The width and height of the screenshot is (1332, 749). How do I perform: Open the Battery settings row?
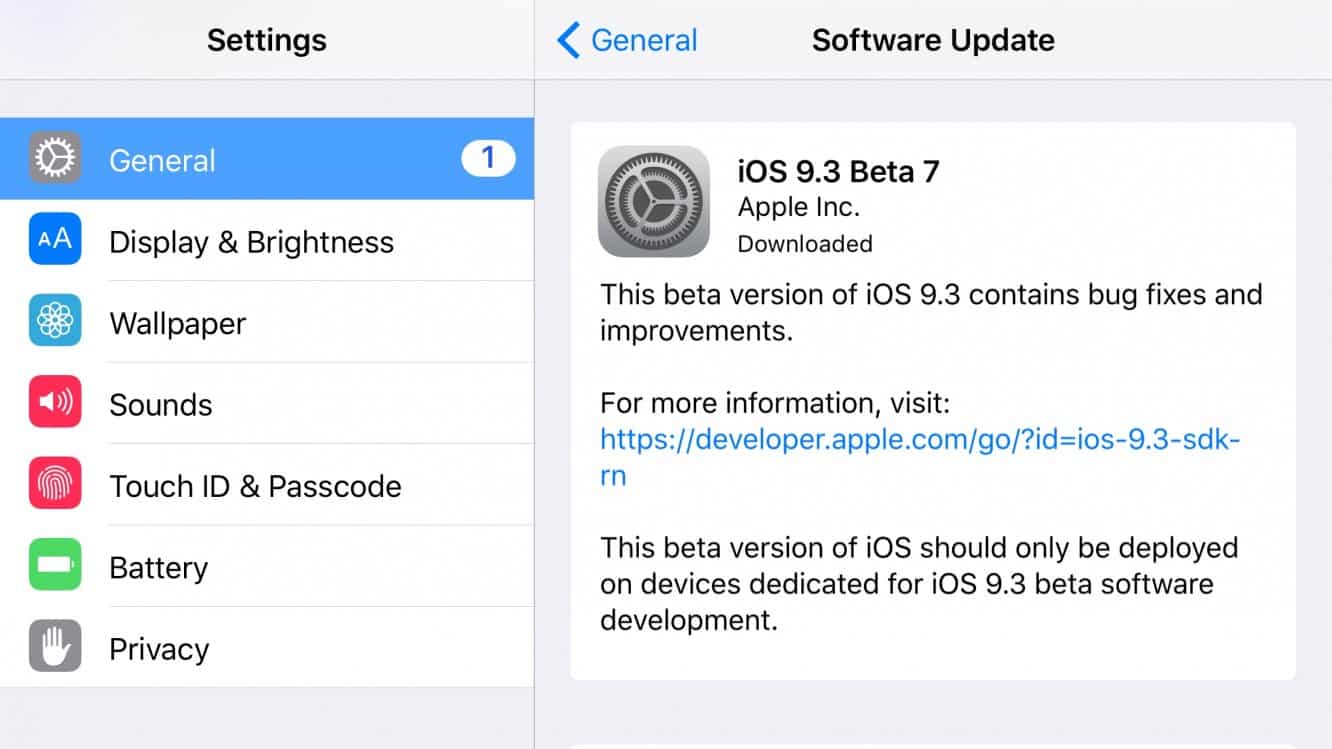click(x=158, y=568)
